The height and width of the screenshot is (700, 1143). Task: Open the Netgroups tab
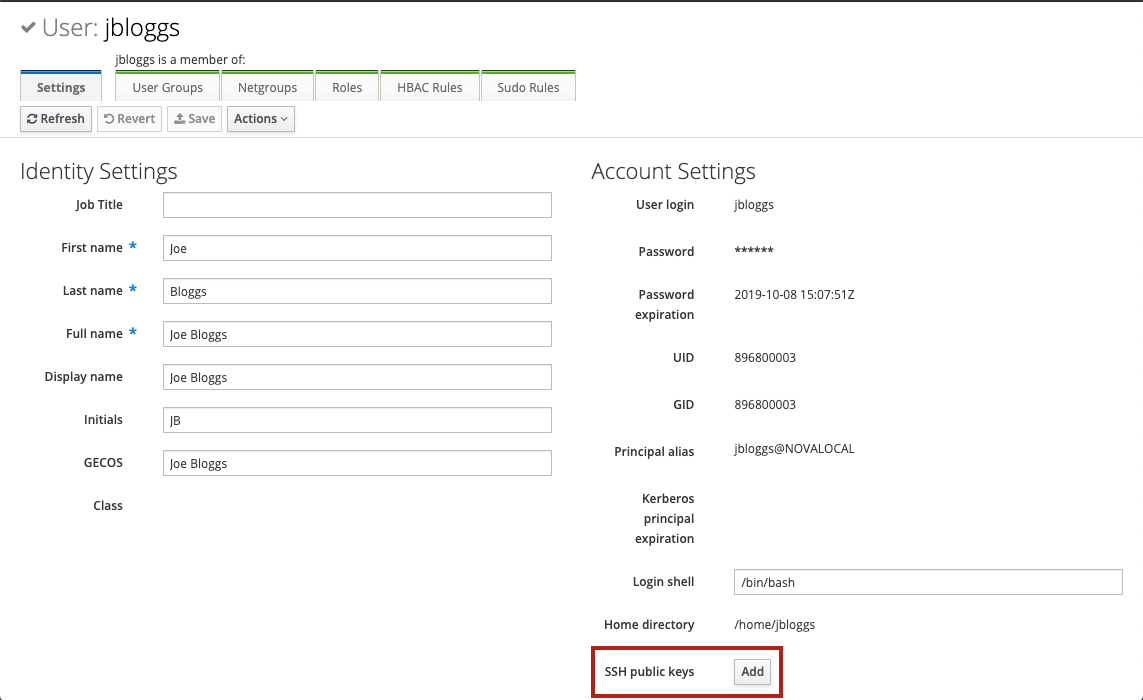[267, 87]
